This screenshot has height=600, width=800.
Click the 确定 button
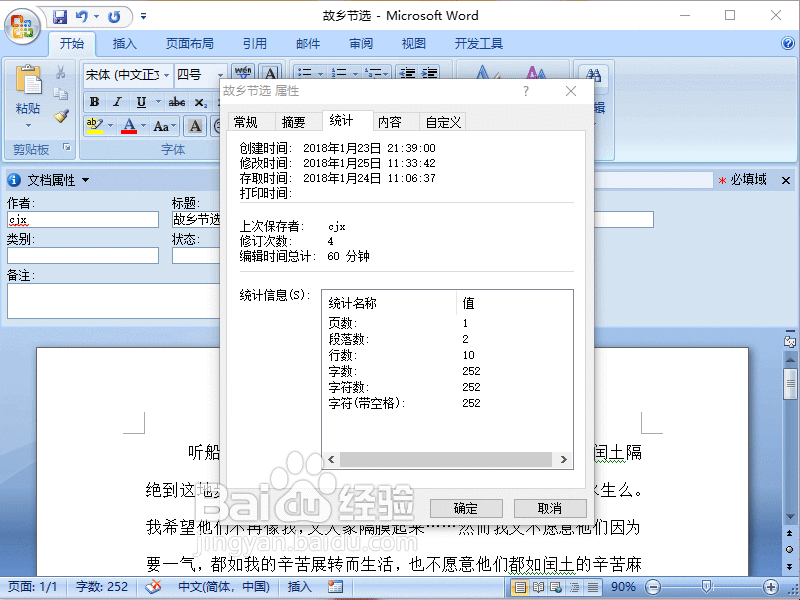click(x=466, y=508)
